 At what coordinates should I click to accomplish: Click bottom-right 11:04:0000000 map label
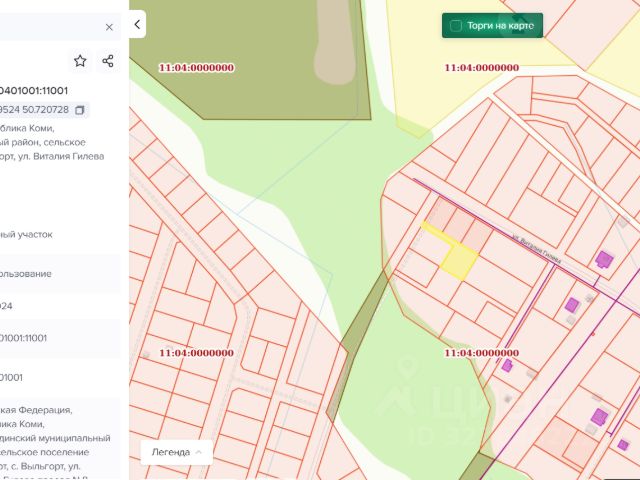click(482, 353)
